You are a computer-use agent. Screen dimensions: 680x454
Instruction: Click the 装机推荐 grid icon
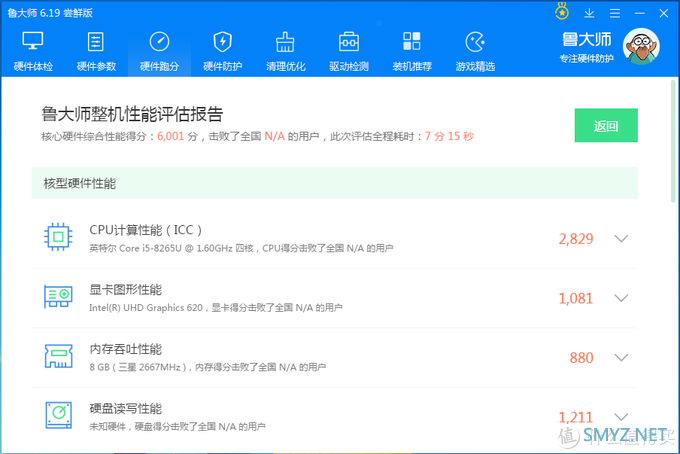[x=412, y=41]
